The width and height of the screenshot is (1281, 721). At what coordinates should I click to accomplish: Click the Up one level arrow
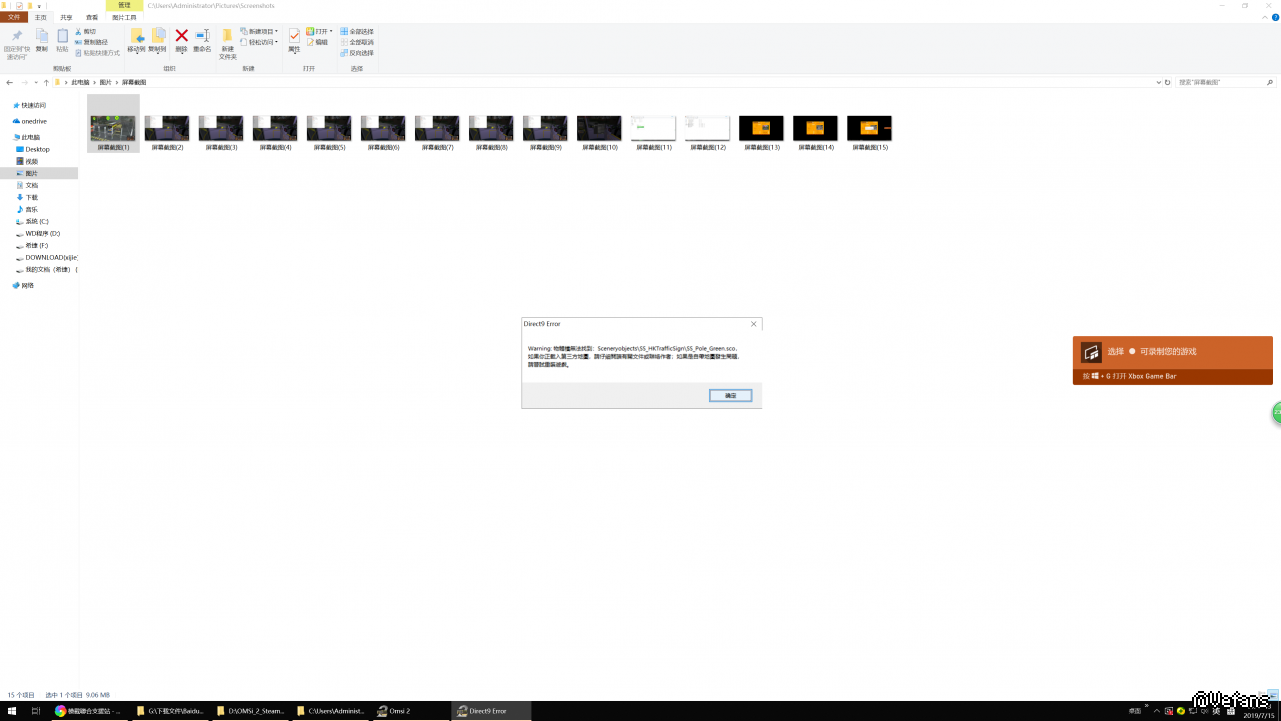[x=46, y=82]
